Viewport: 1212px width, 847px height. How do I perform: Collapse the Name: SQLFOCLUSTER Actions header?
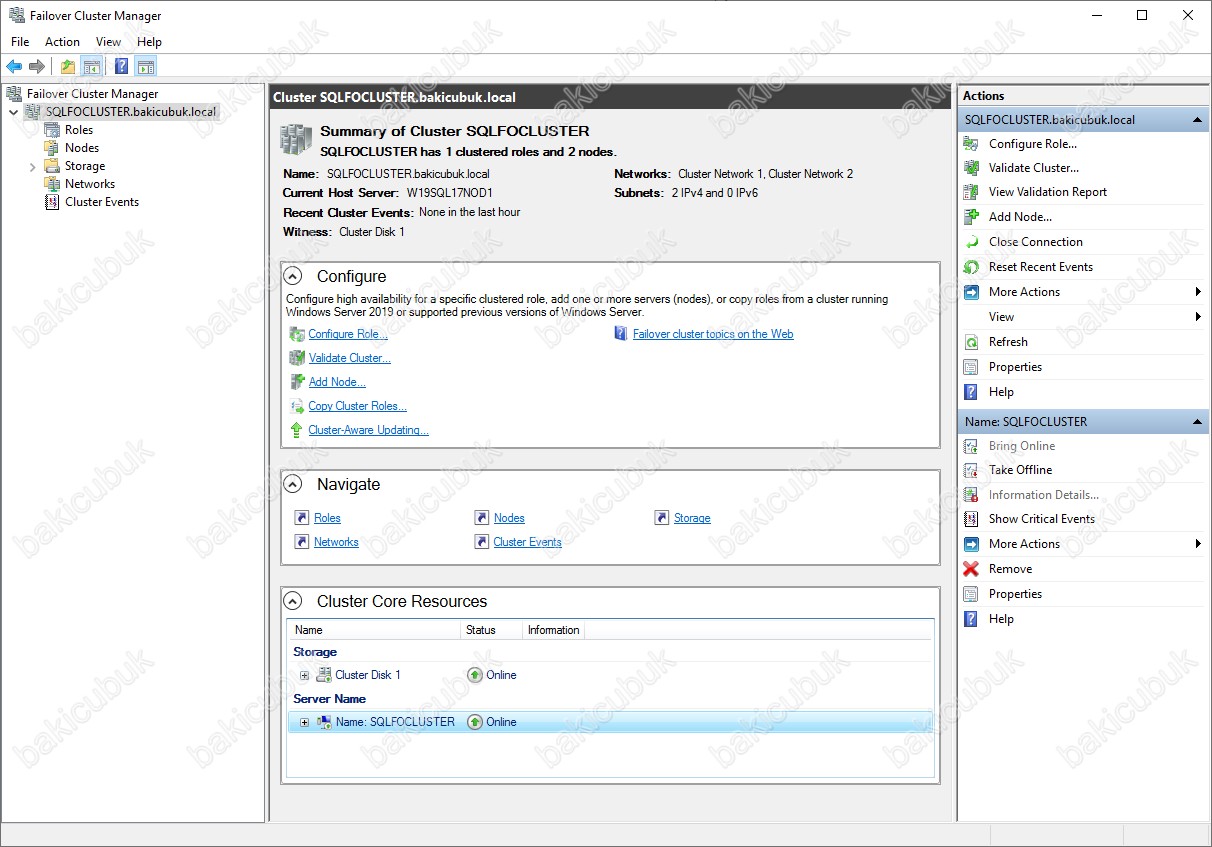click(x=1198, y=422)
